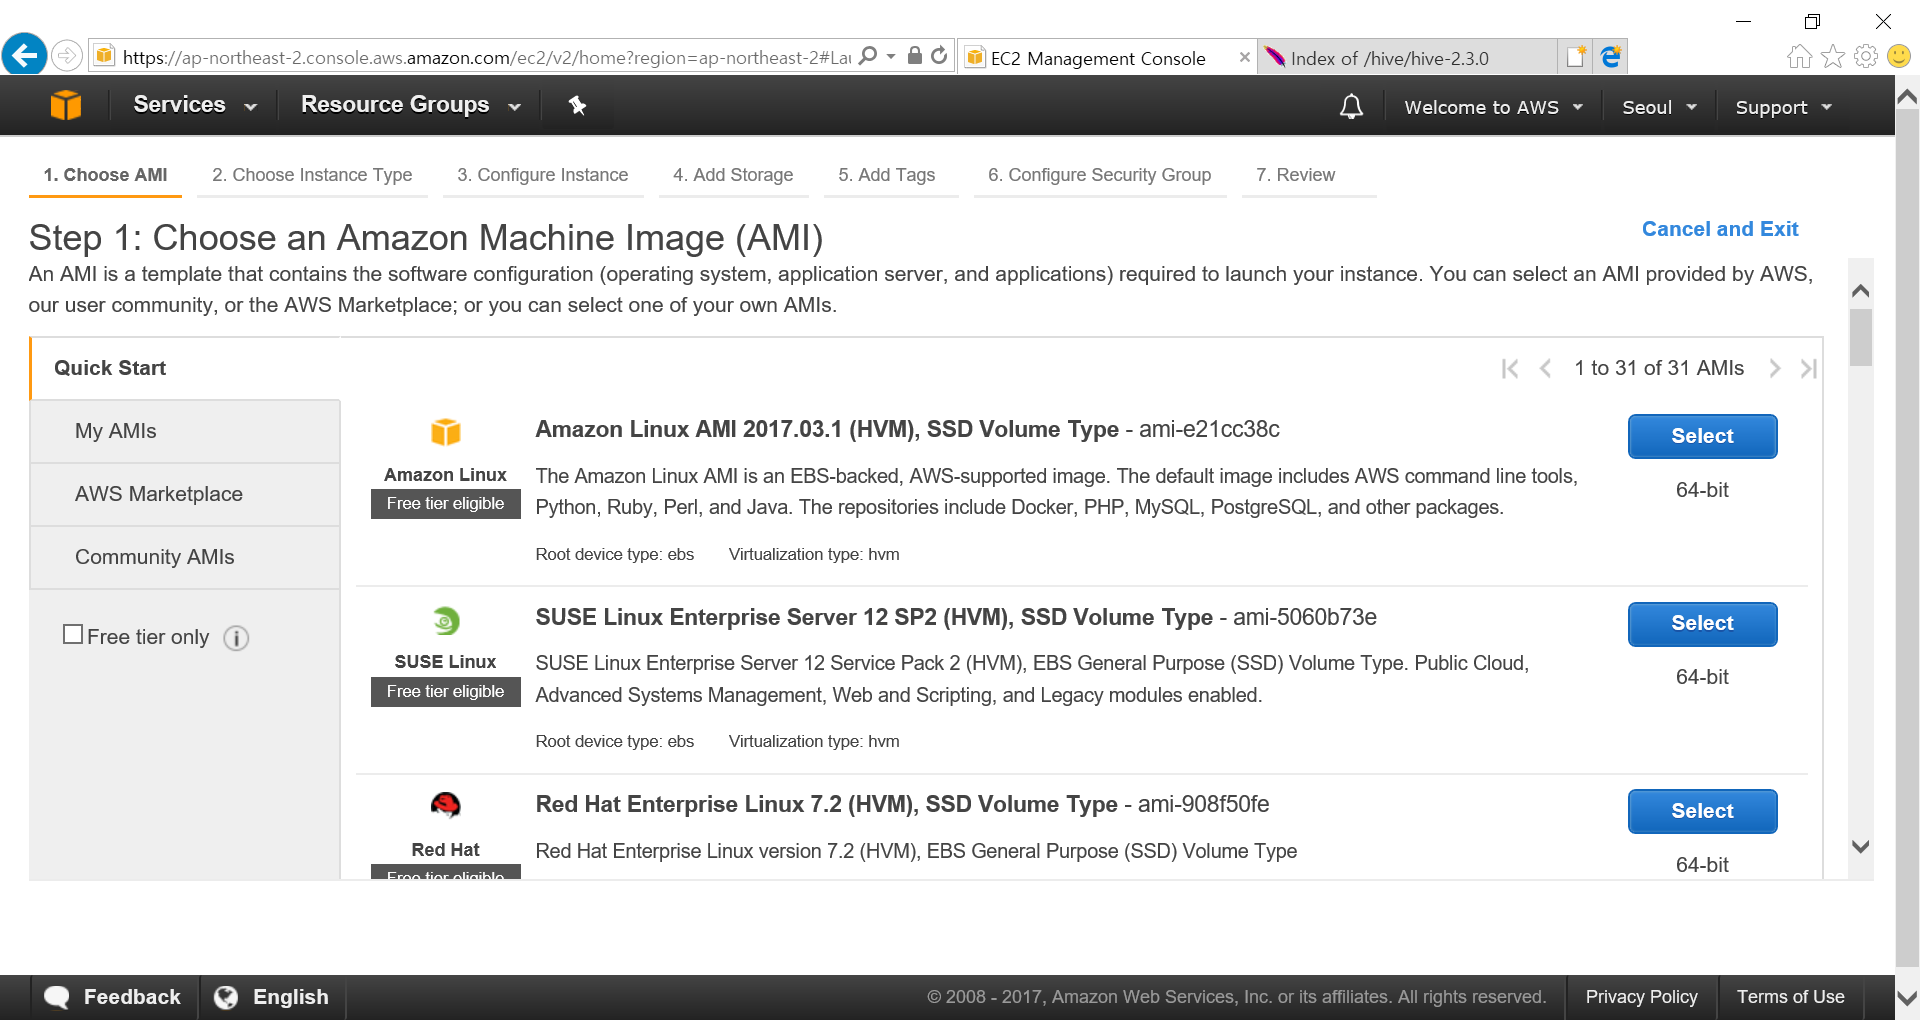Close the EC2 Management Console tab
This screenshot has height=1020, width=1920.
pos(1245,57)
